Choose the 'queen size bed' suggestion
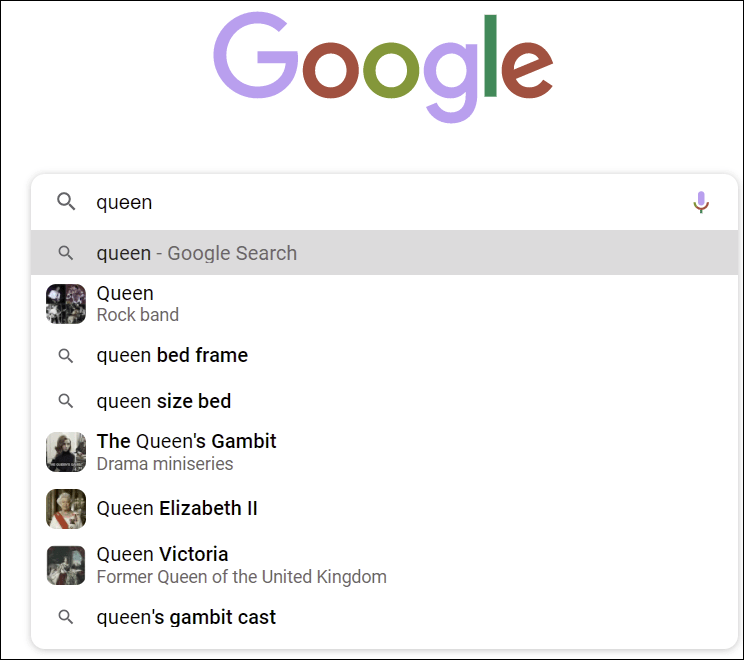The height and width of the screenshot is (660, 744). point(384,401)
